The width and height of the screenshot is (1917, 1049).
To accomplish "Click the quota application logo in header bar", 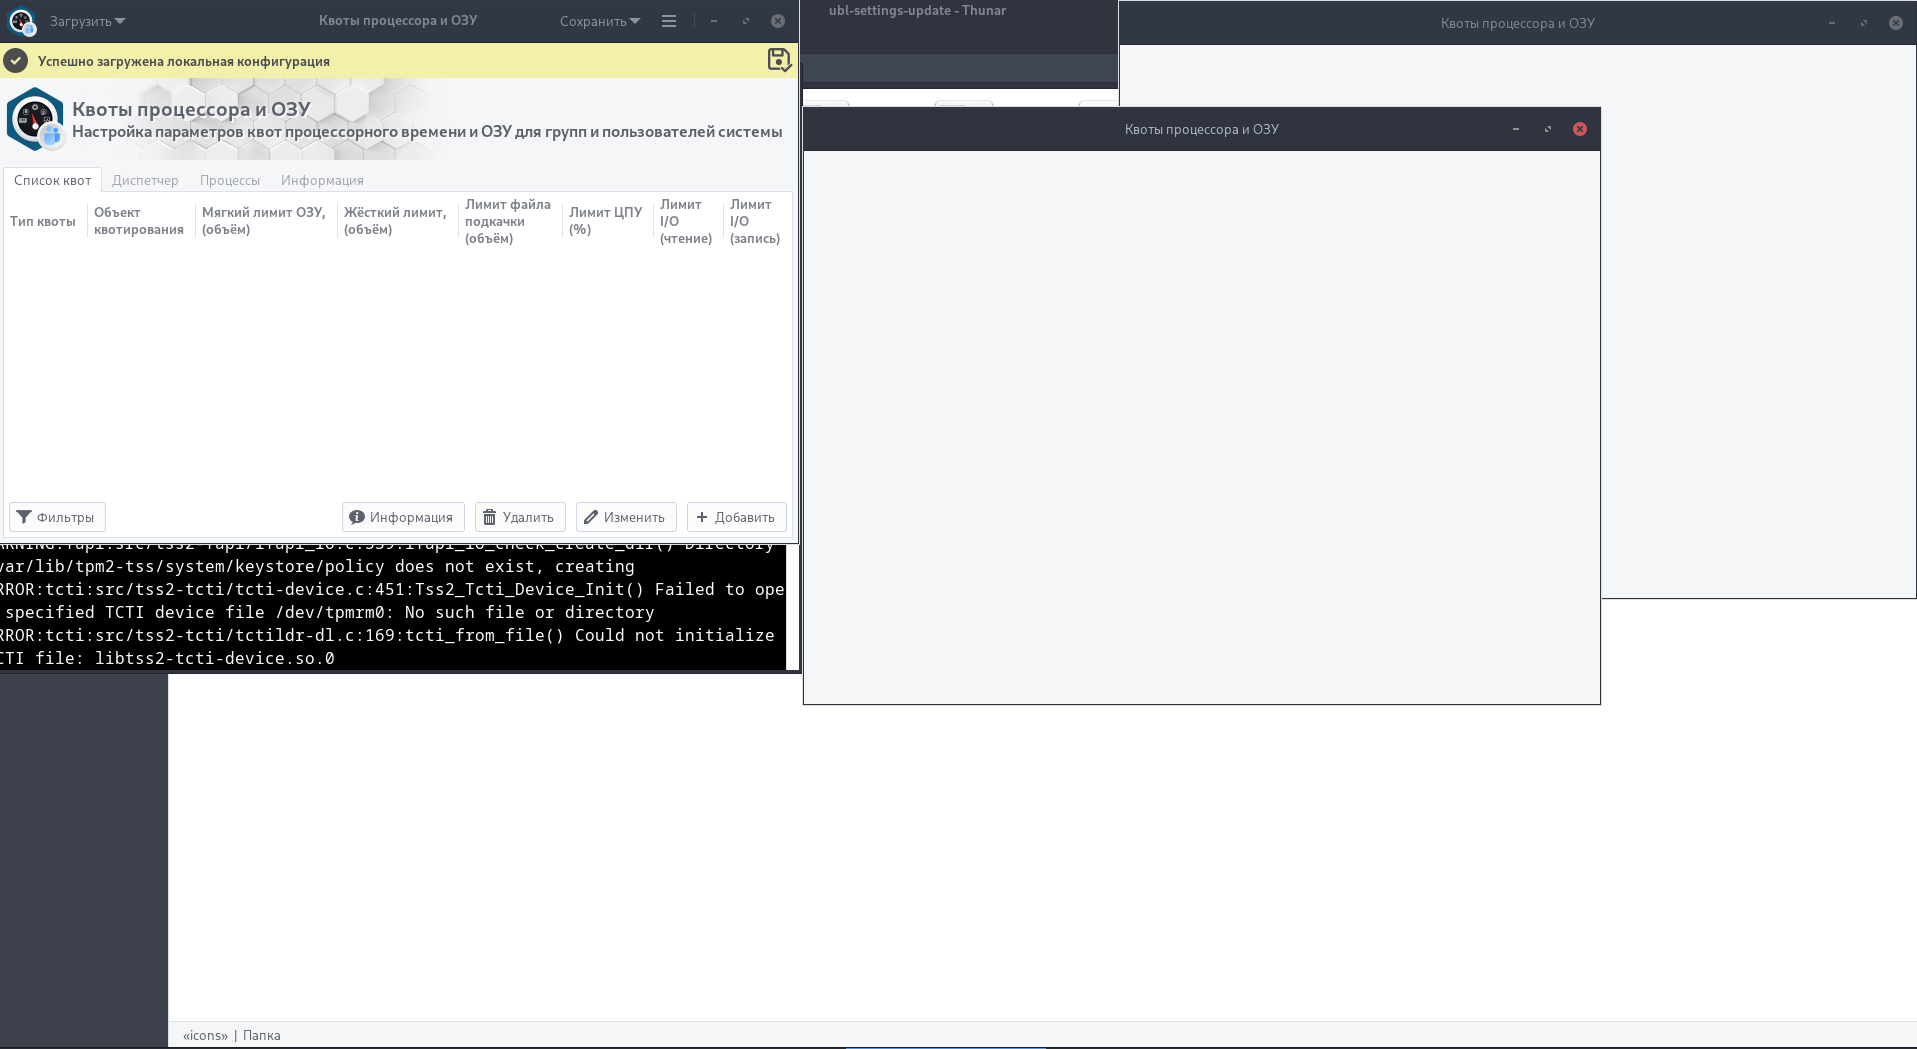I will coord(21,21).
